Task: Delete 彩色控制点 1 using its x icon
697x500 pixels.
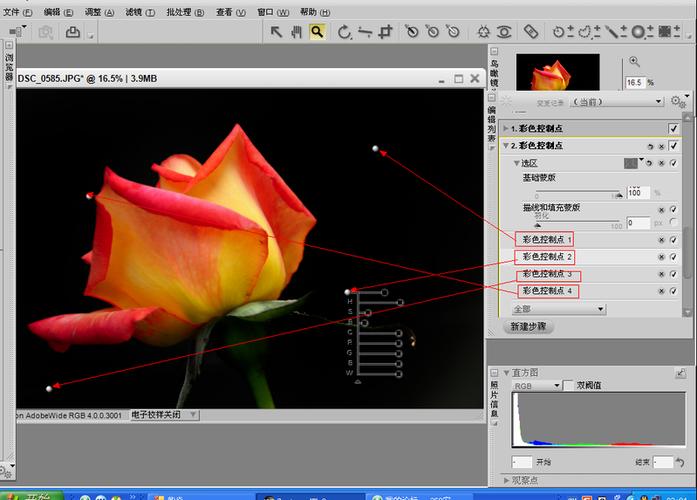Action: pos(661,240)
